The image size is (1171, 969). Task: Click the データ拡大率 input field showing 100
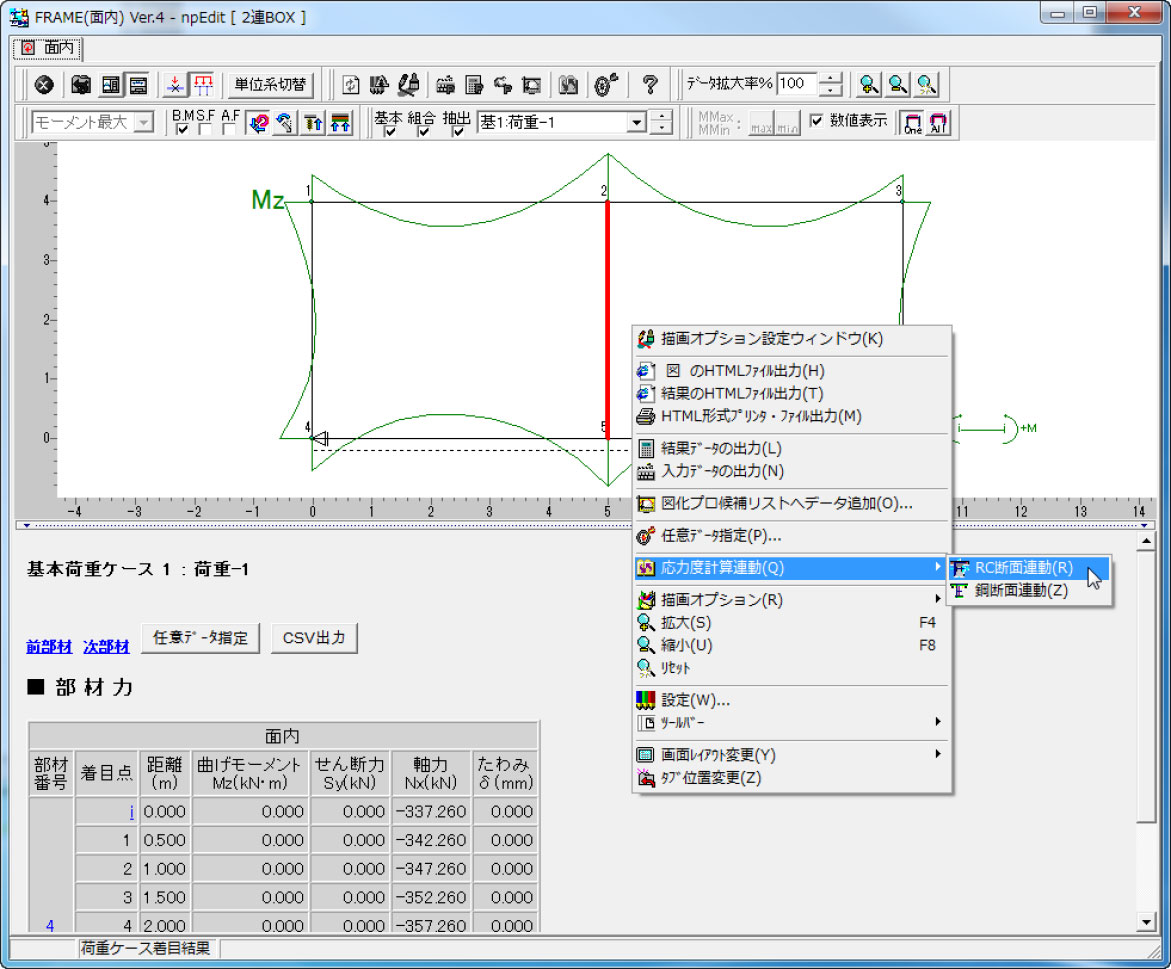click(797, 84)
